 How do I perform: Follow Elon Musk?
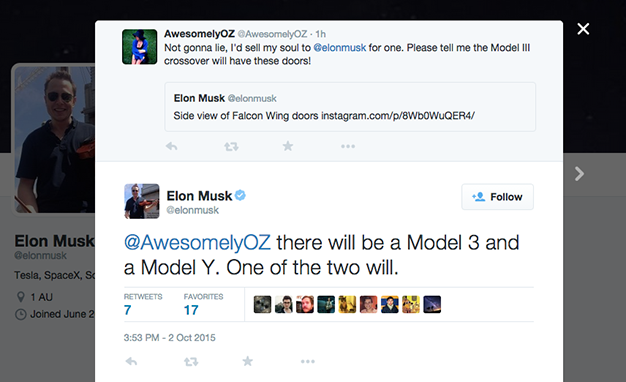pos(497,197)
